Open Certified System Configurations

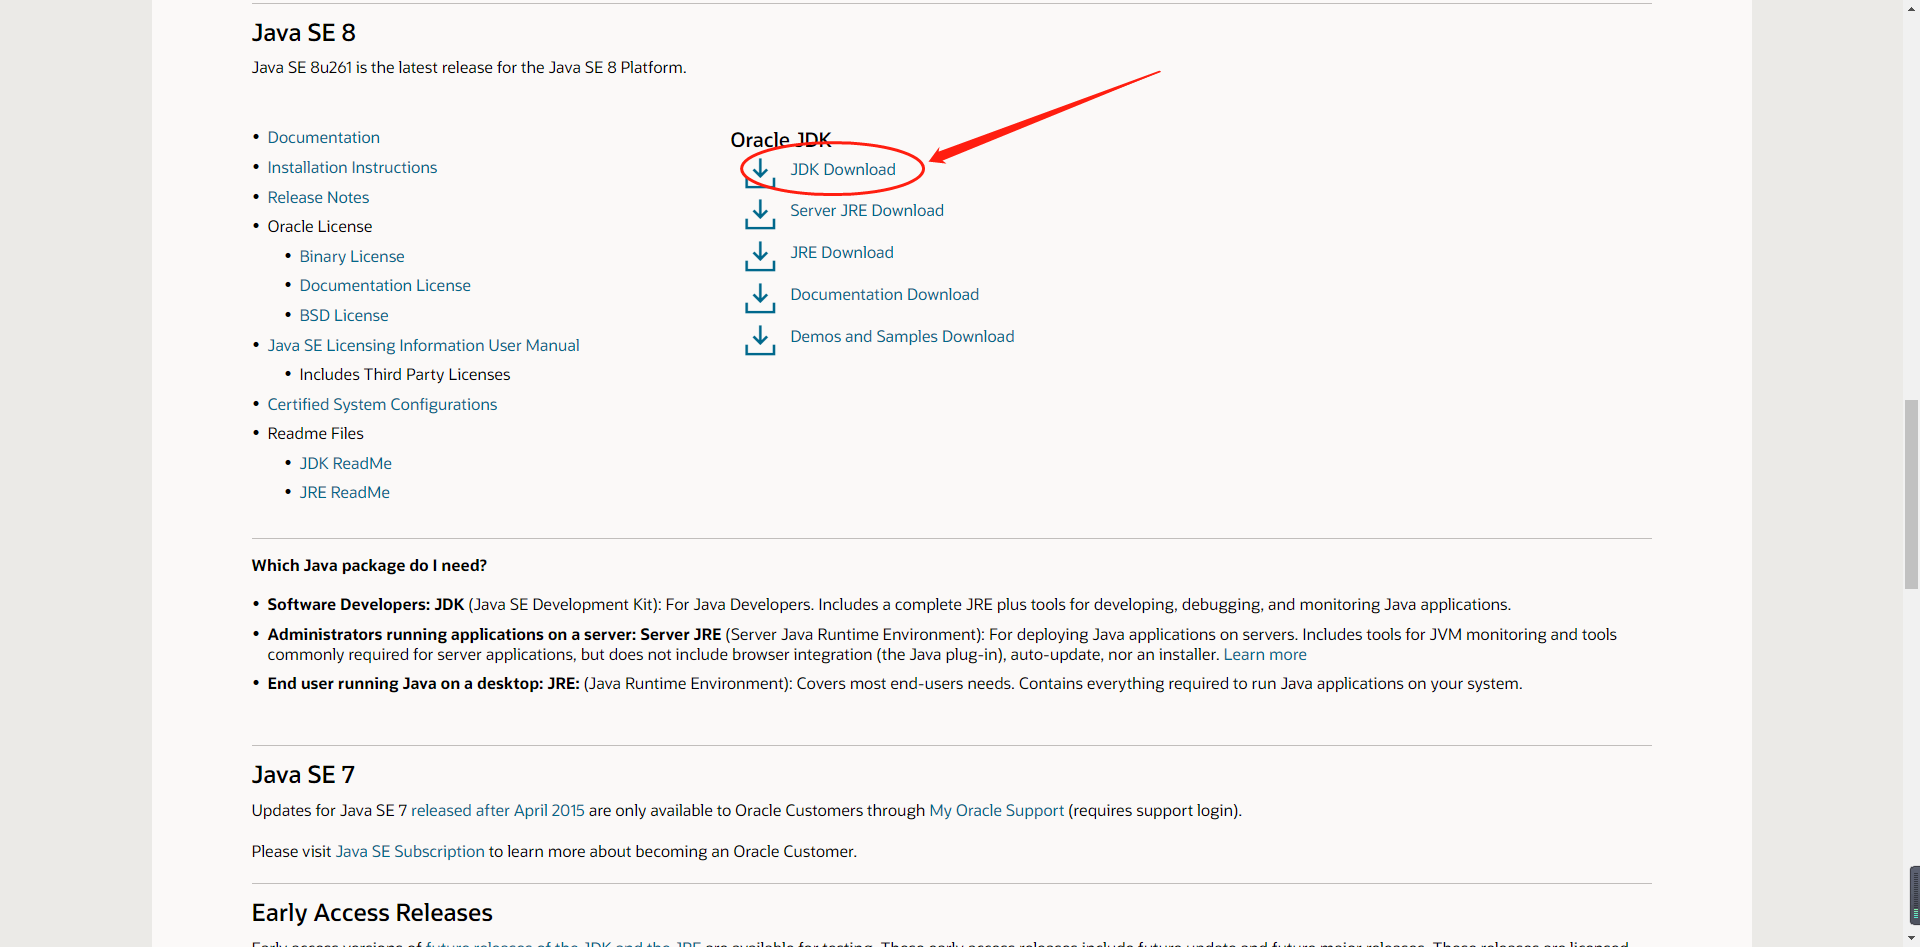tap(382, 404)
